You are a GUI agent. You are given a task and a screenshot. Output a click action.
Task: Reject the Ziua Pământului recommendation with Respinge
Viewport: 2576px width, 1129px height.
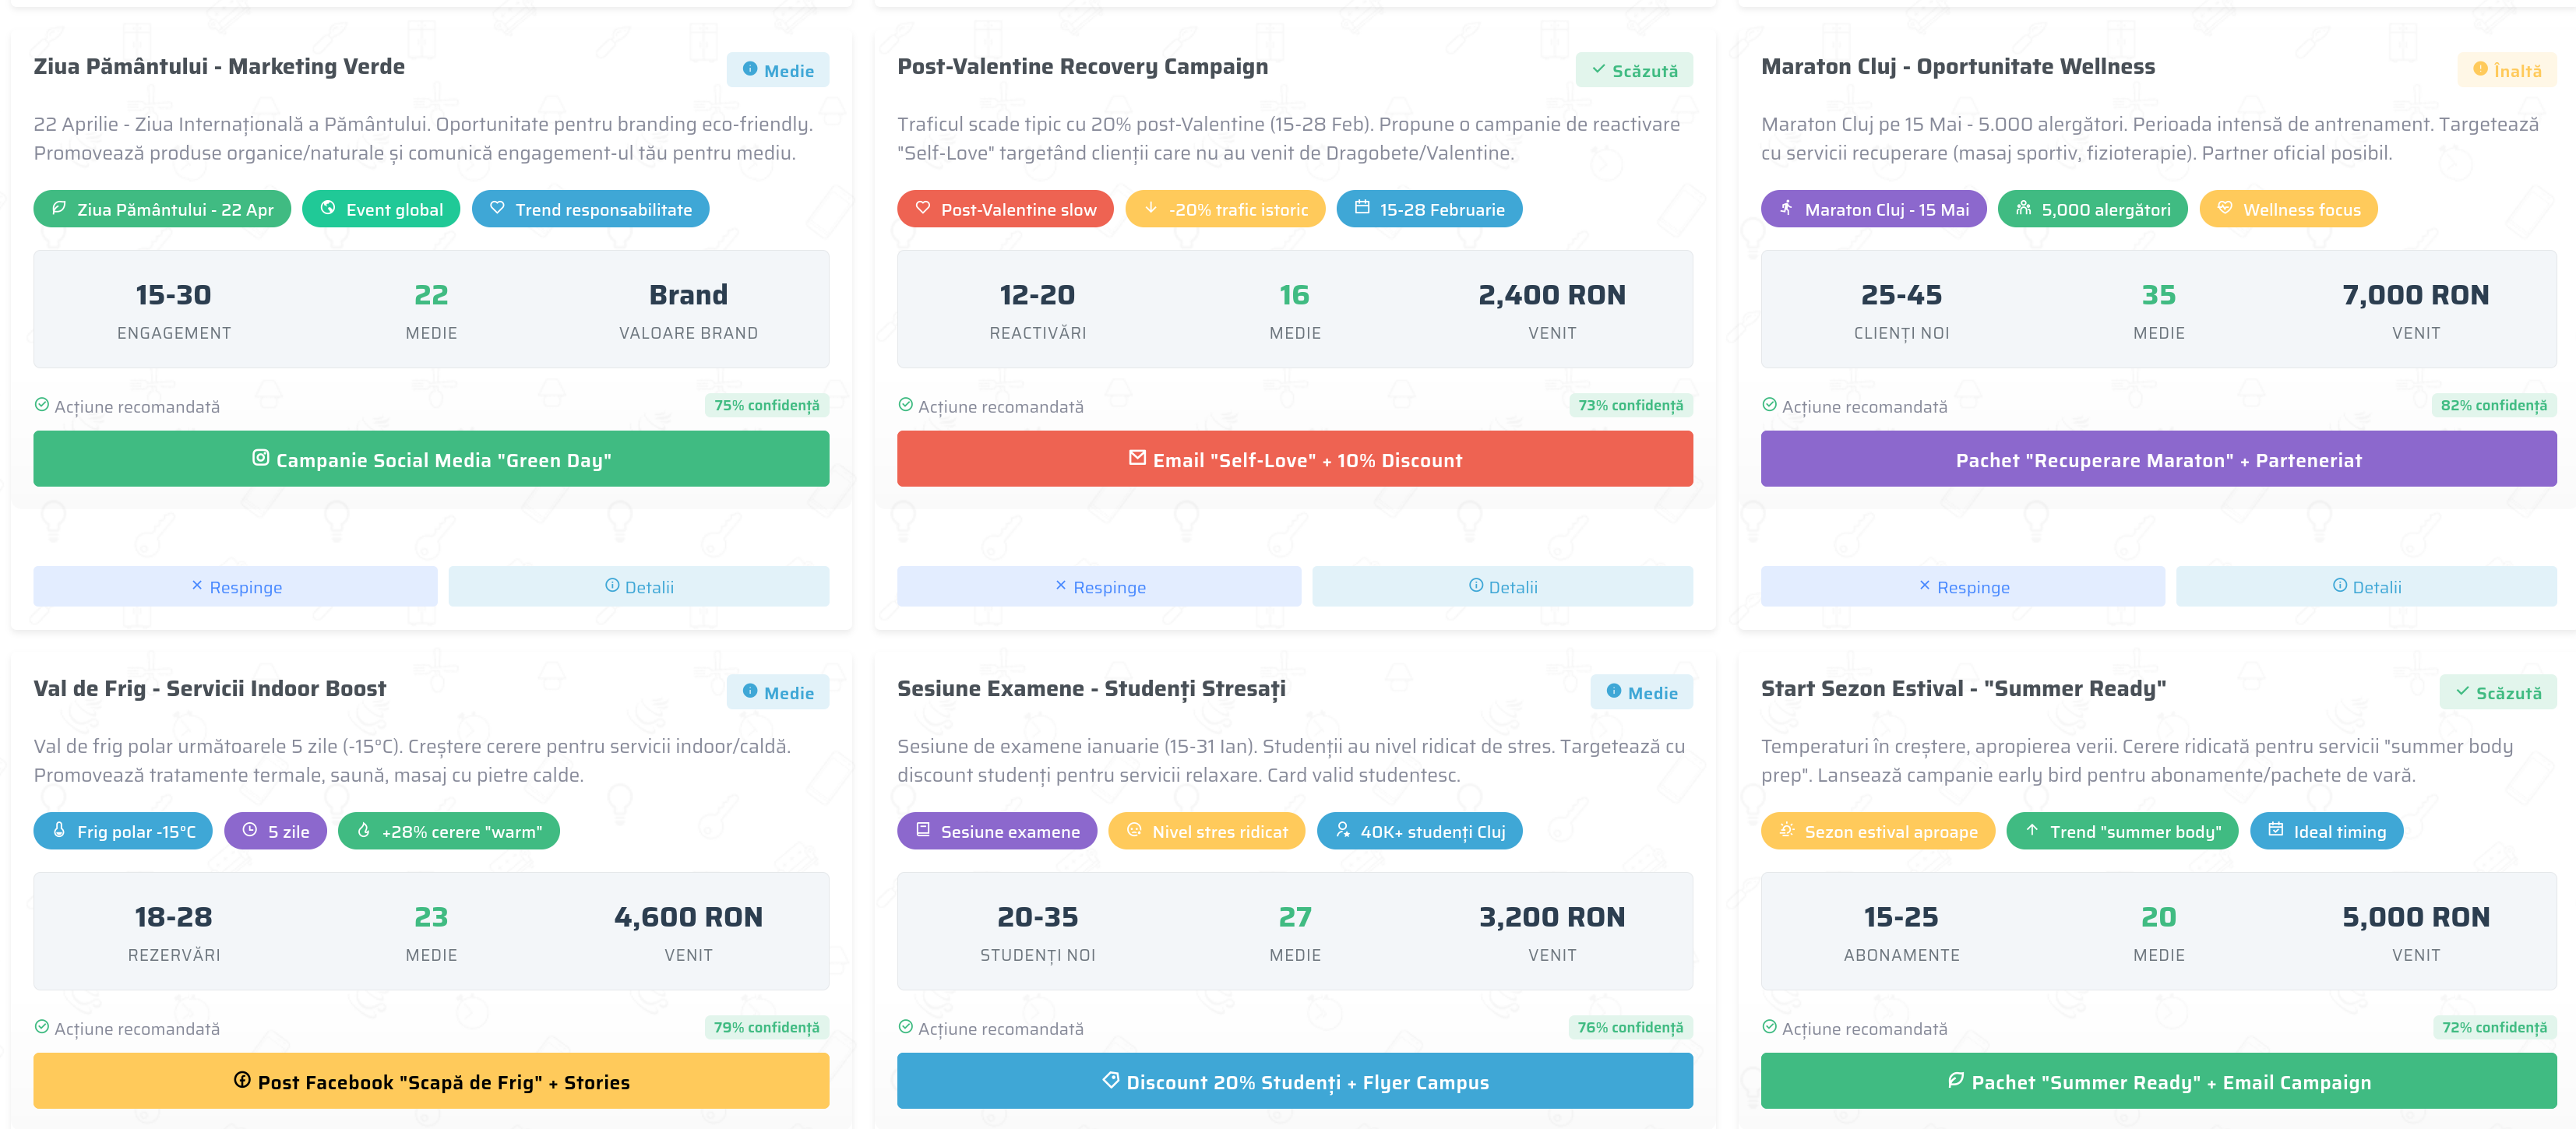[x=235, y=587]
